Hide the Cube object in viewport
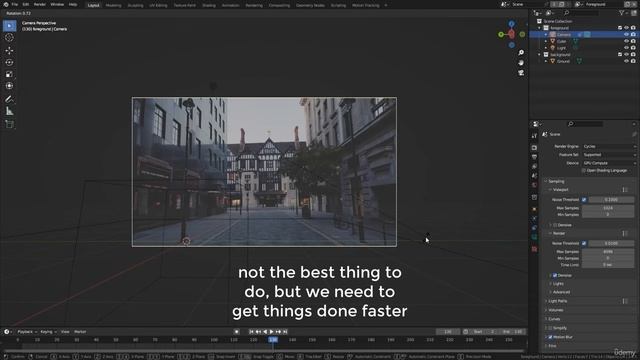Viewport: 640px width, 360px height. tap(626, 41)
